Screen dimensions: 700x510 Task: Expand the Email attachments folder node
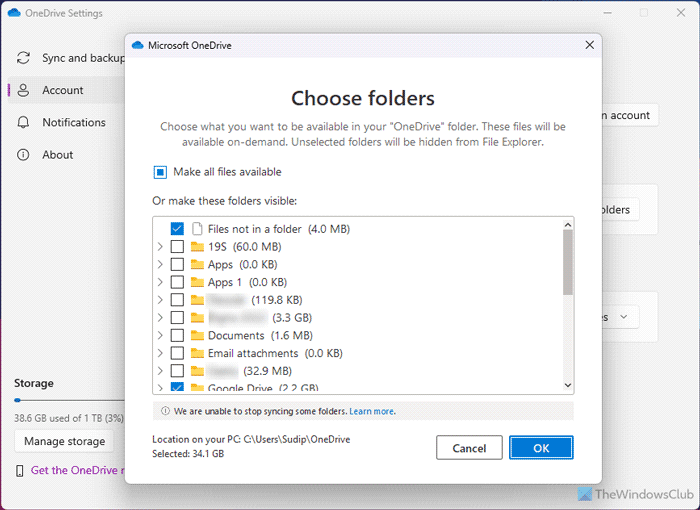click(x=160, y=353)
